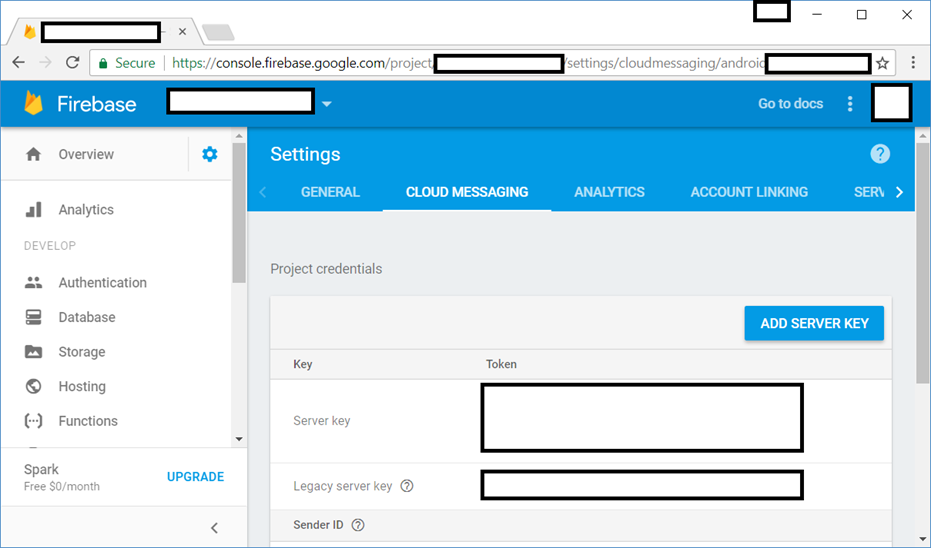Click sidebar scrollbar up arrow

tap(239, 136)
